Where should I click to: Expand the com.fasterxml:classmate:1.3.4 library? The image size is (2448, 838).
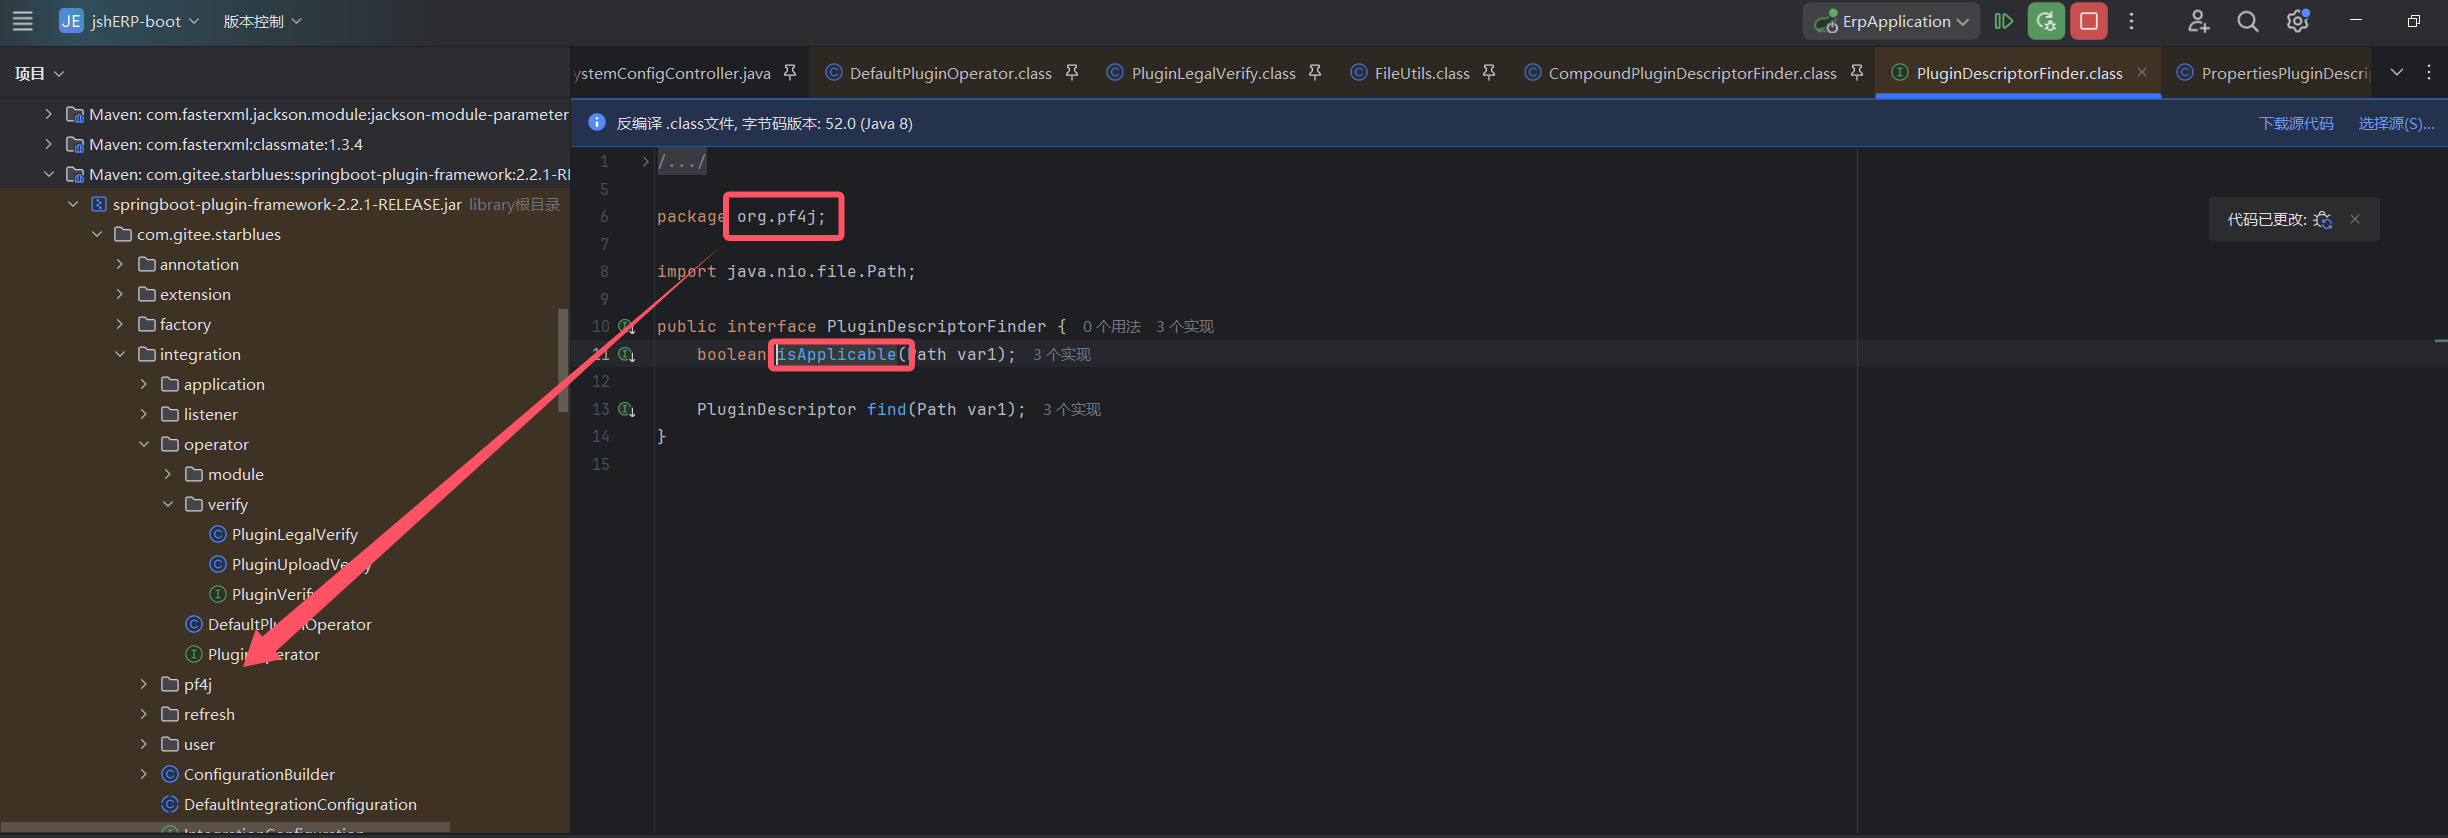tap(48, 144)
